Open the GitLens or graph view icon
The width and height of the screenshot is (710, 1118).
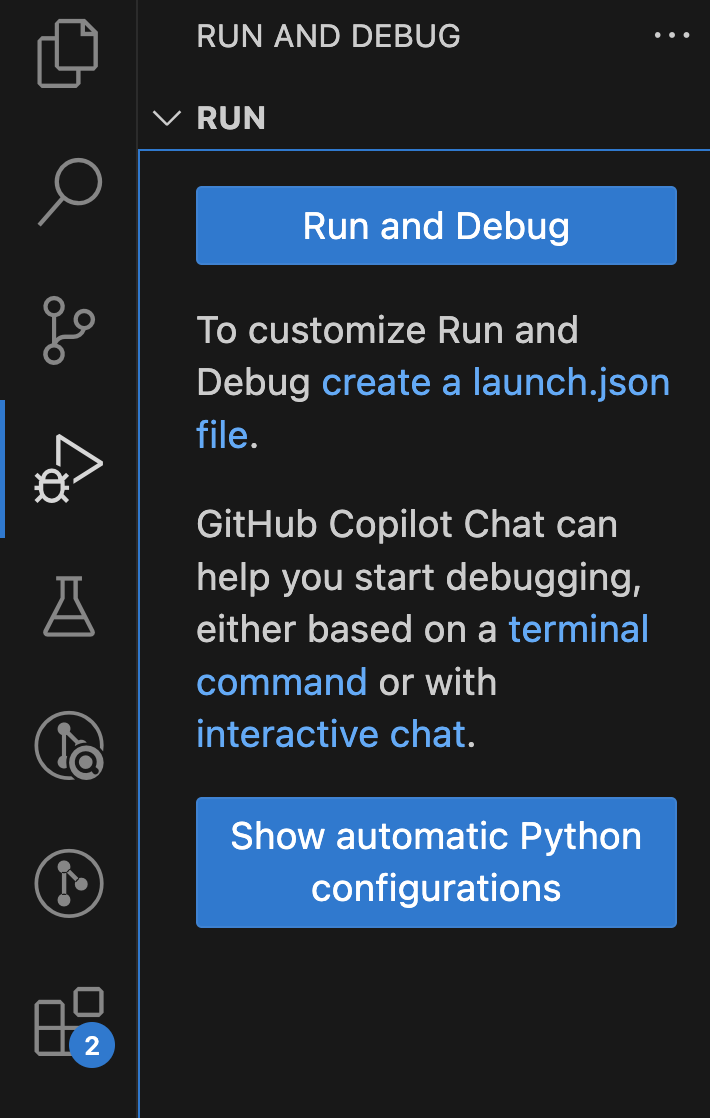point(68,883)
